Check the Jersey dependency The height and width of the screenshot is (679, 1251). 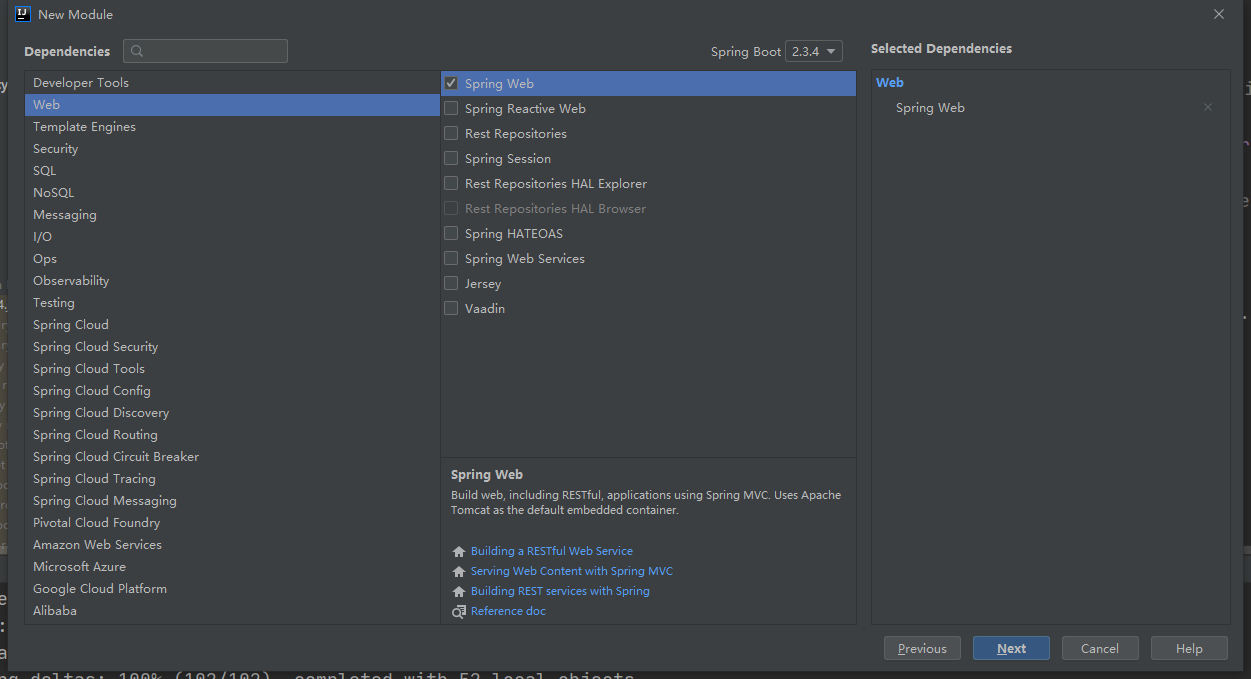click(x=451, y=283)
